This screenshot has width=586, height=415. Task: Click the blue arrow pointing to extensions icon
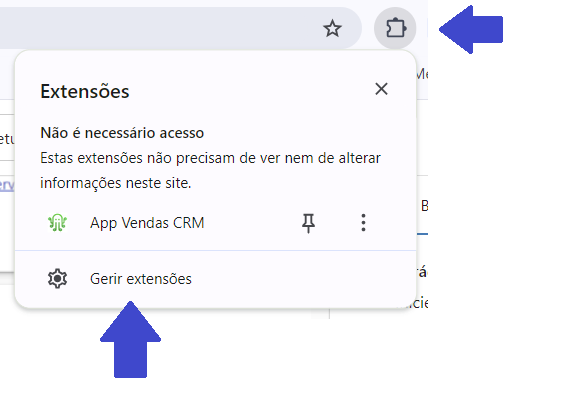(x=471, y=30)
